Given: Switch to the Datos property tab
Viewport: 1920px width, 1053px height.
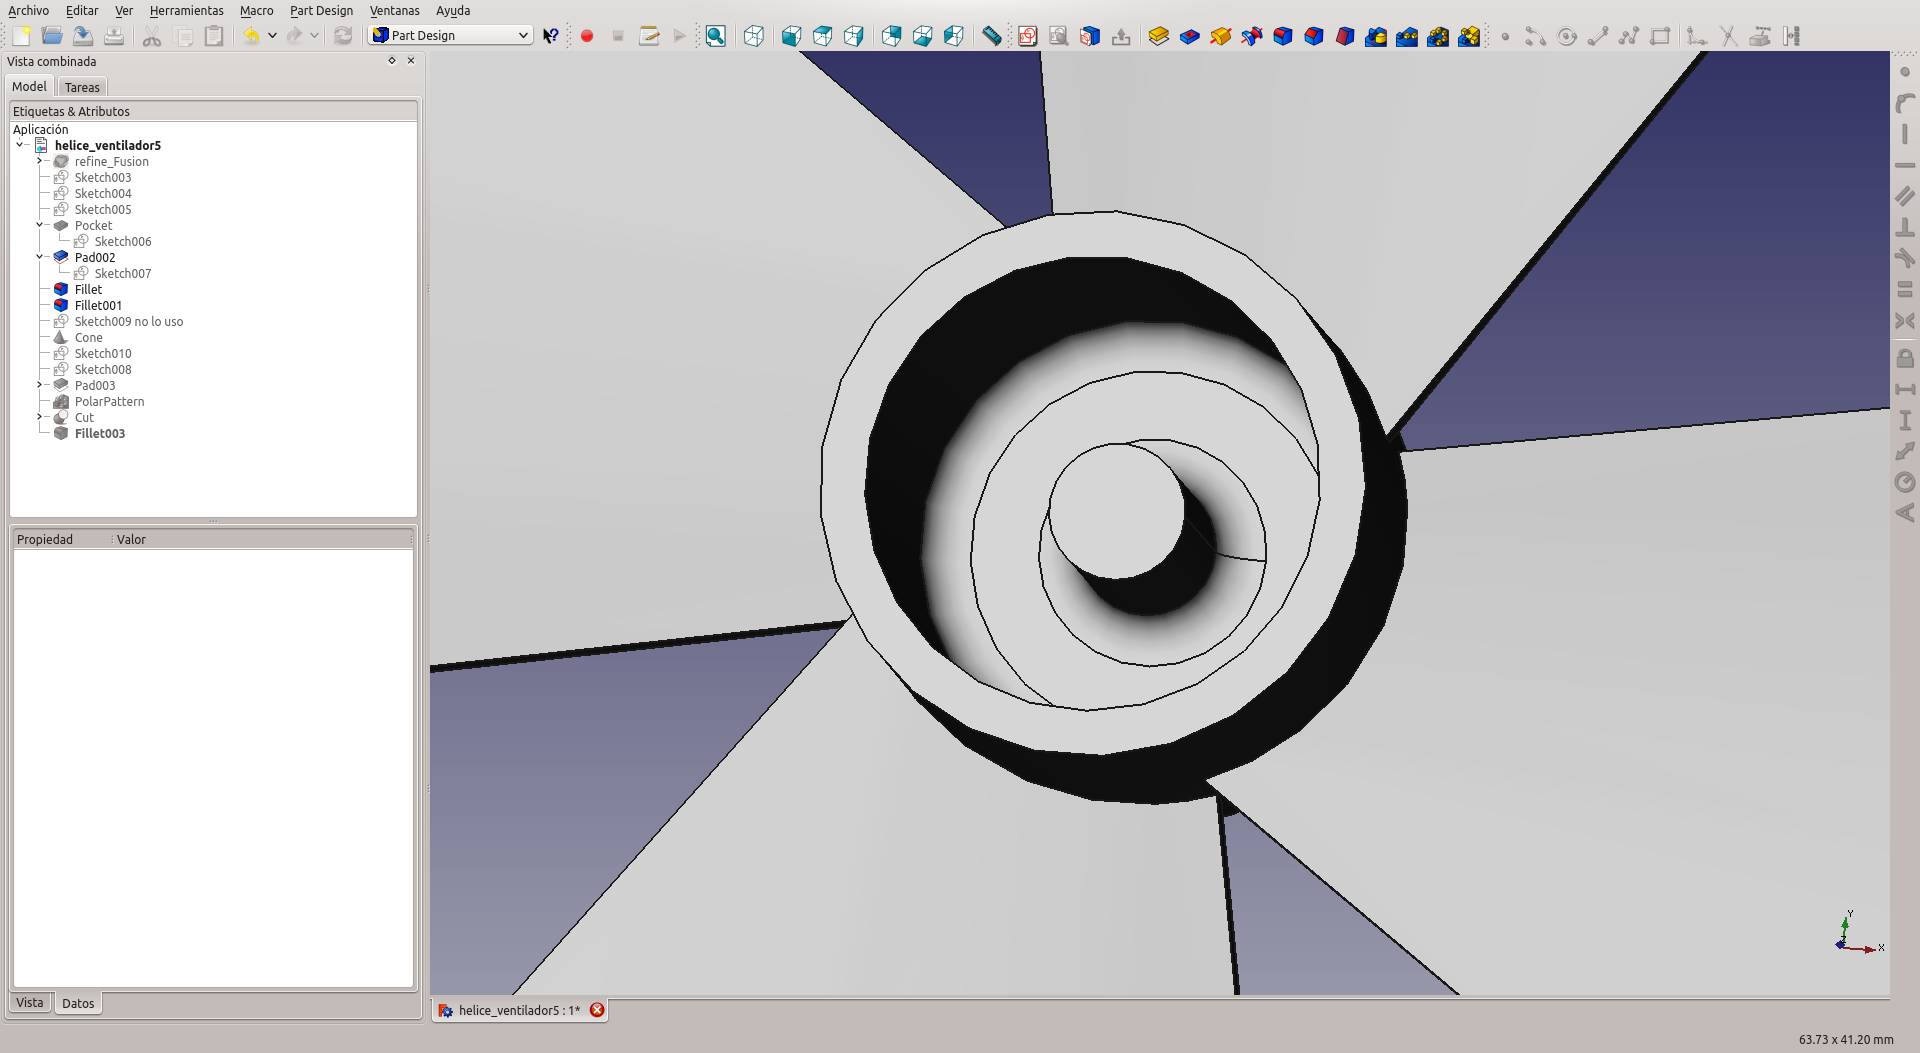Looking at the screenshot, I should [x=78, y=1003].
